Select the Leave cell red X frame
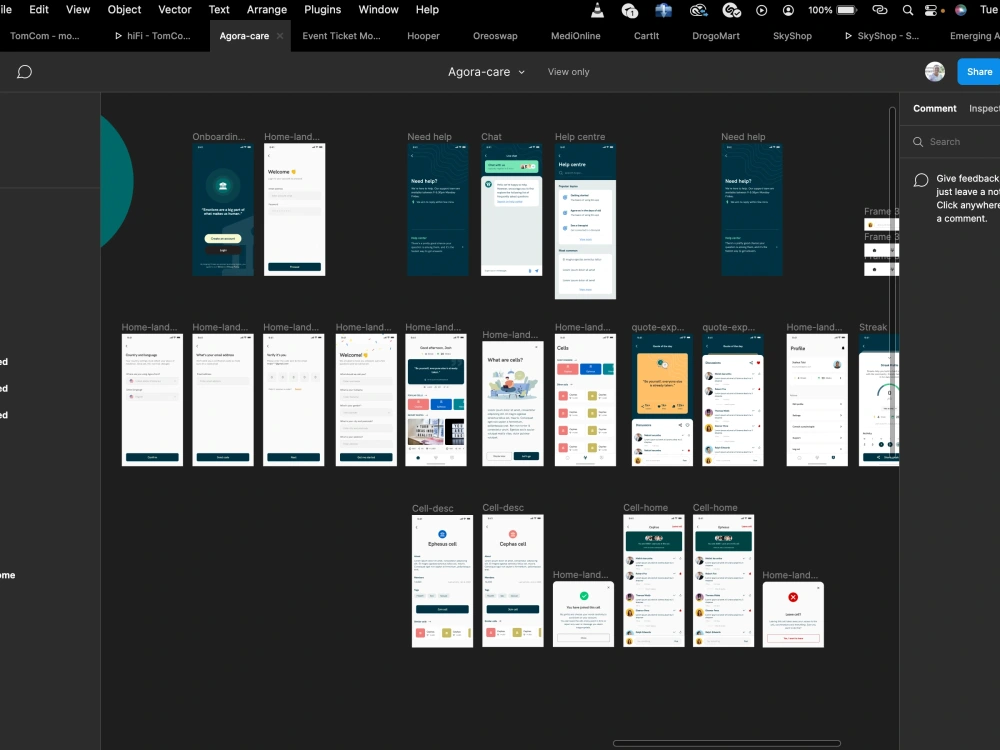This screenshot has width=1000, height=750. 793,615
